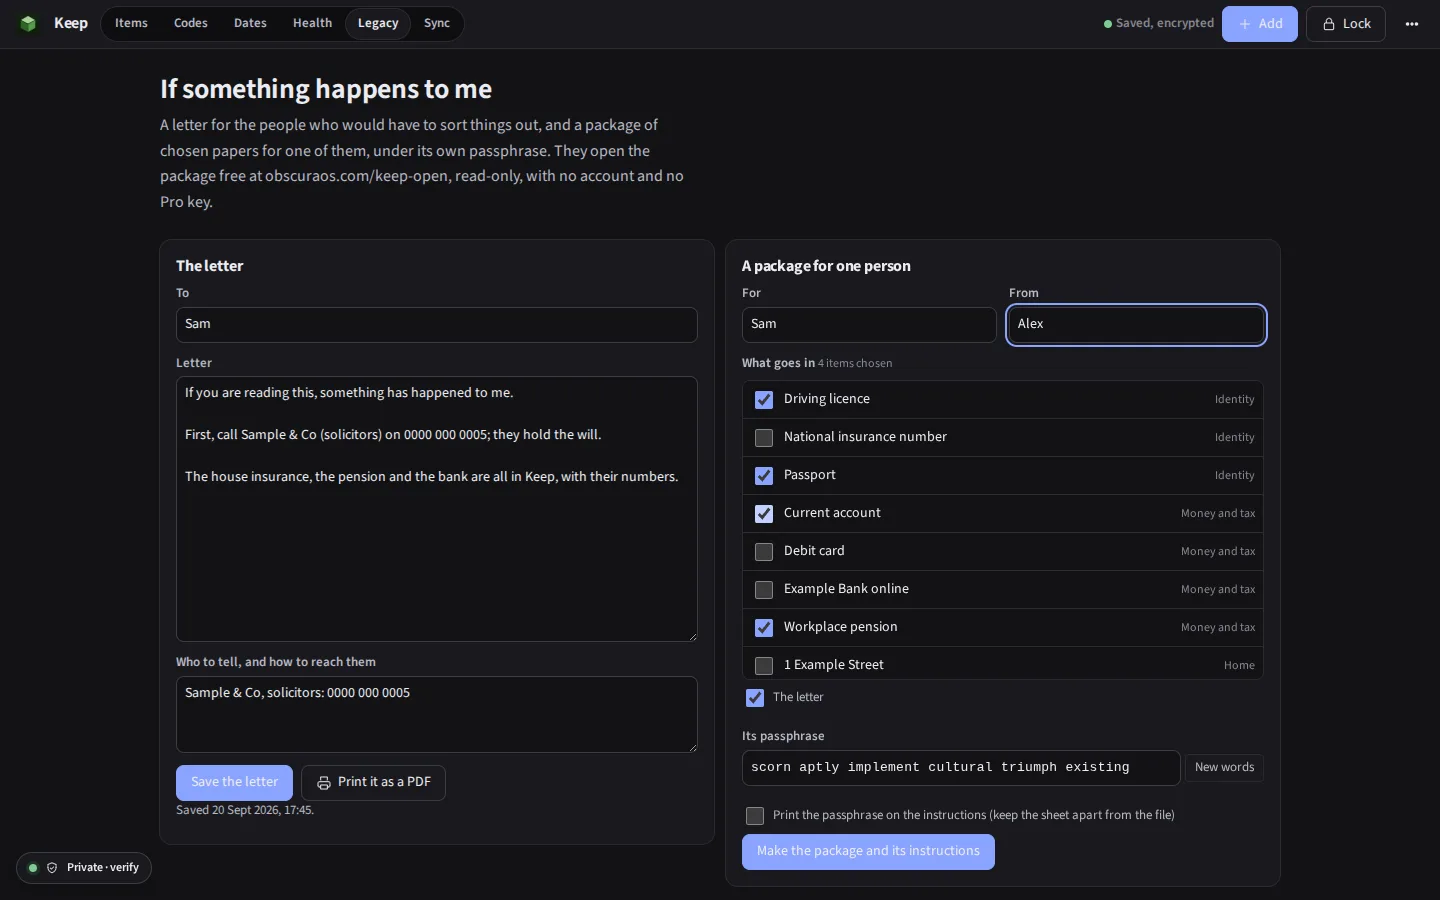Click the Private verify badge

coord(84,868)
